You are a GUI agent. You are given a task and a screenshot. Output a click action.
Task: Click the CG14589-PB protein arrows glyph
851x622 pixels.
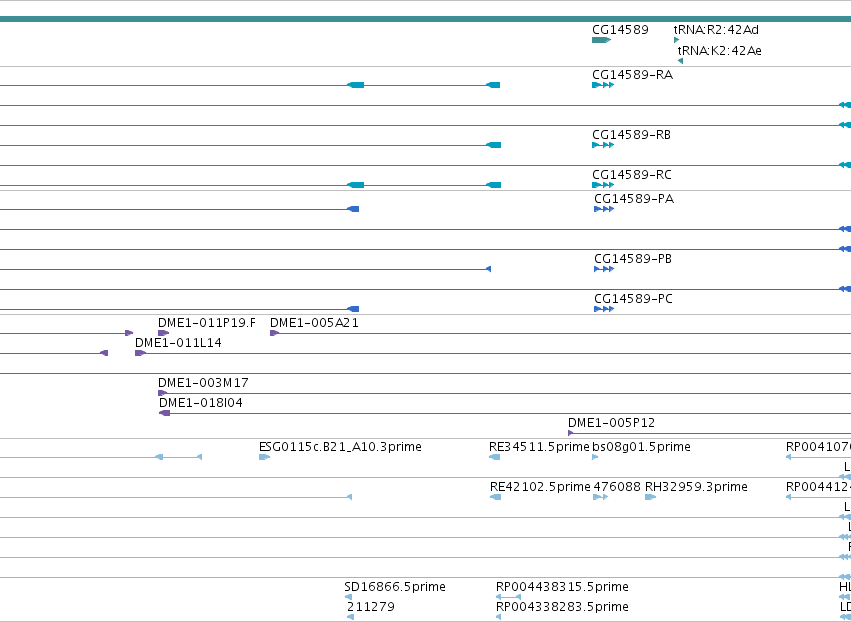pyautogui.click(x=604, y=269)
